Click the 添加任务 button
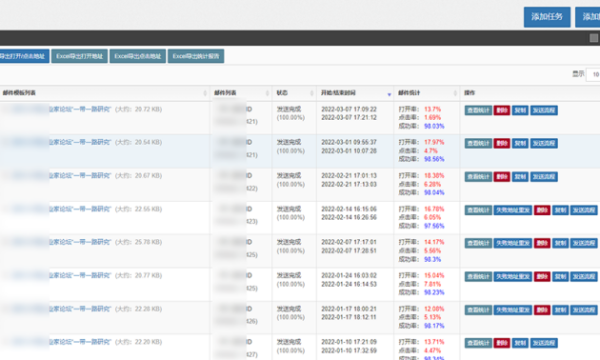 (547, 17)
